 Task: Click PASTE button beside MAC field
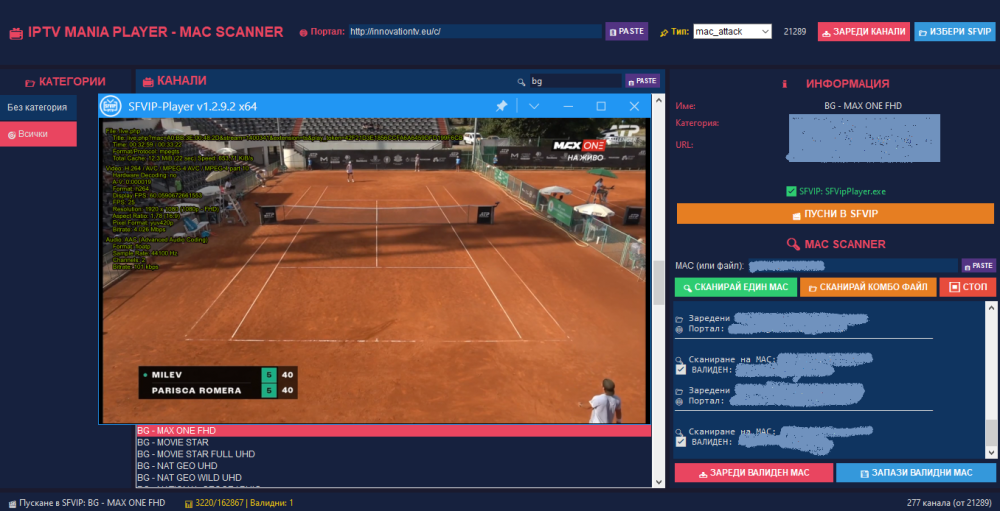[978, 265]
